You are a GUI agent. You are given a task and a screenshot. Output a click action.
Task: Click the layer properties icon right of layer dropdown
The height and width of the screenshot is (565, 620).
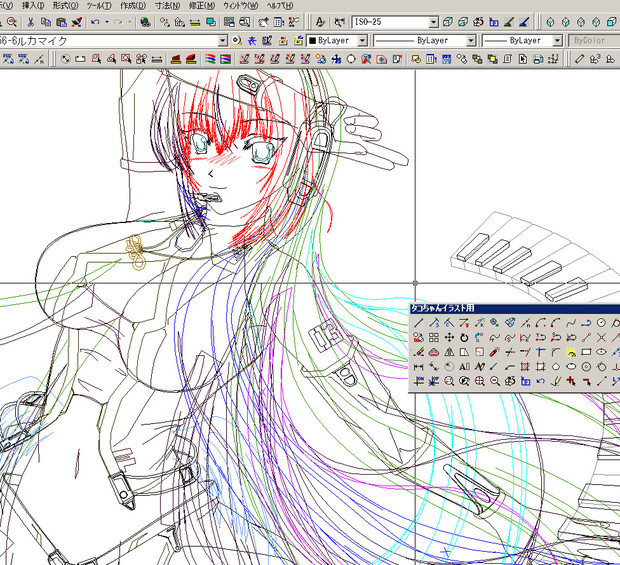coord(236,40)
